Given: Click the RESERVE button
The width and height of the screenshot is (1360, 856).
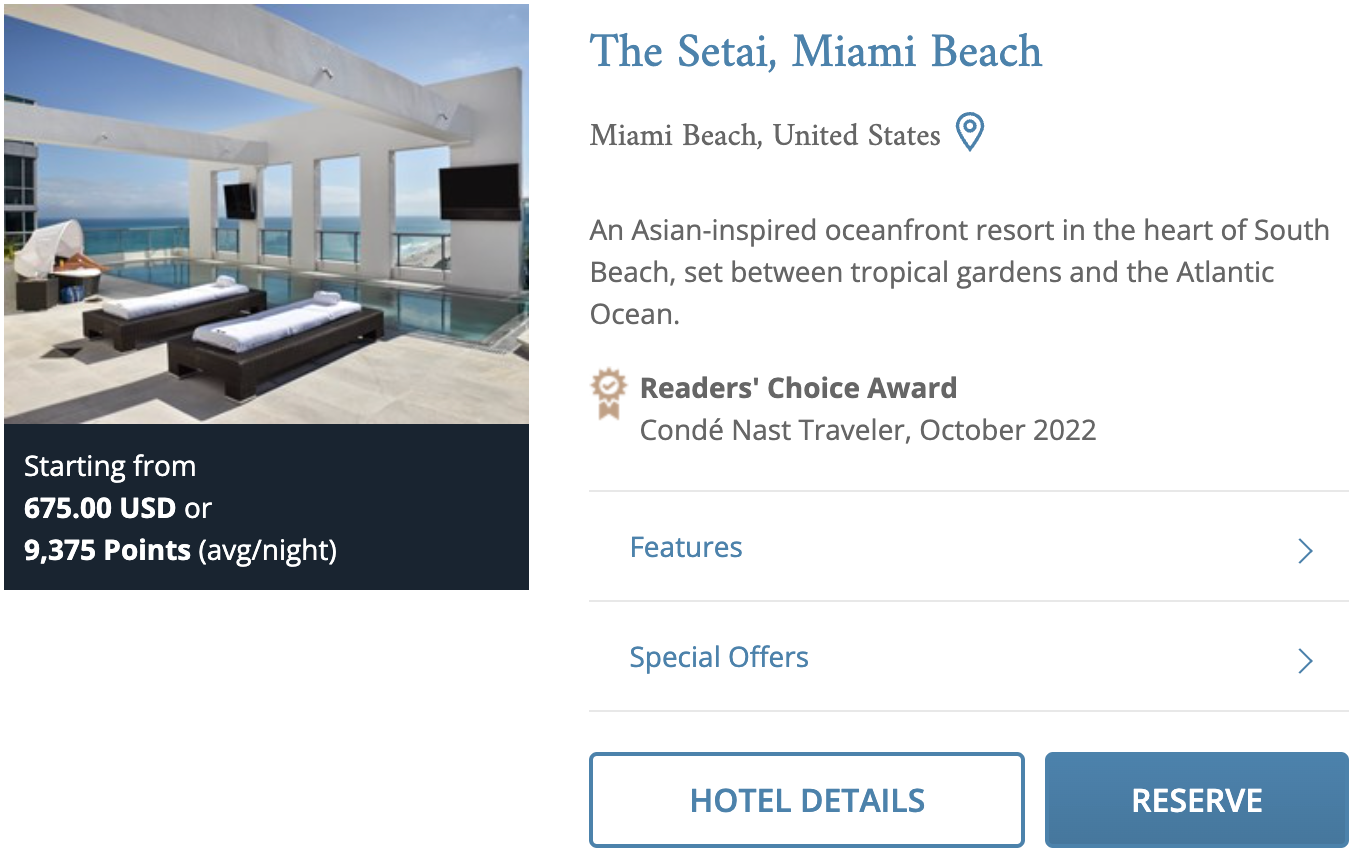Looking at the screenshot, I should (x=1196, y=799).
